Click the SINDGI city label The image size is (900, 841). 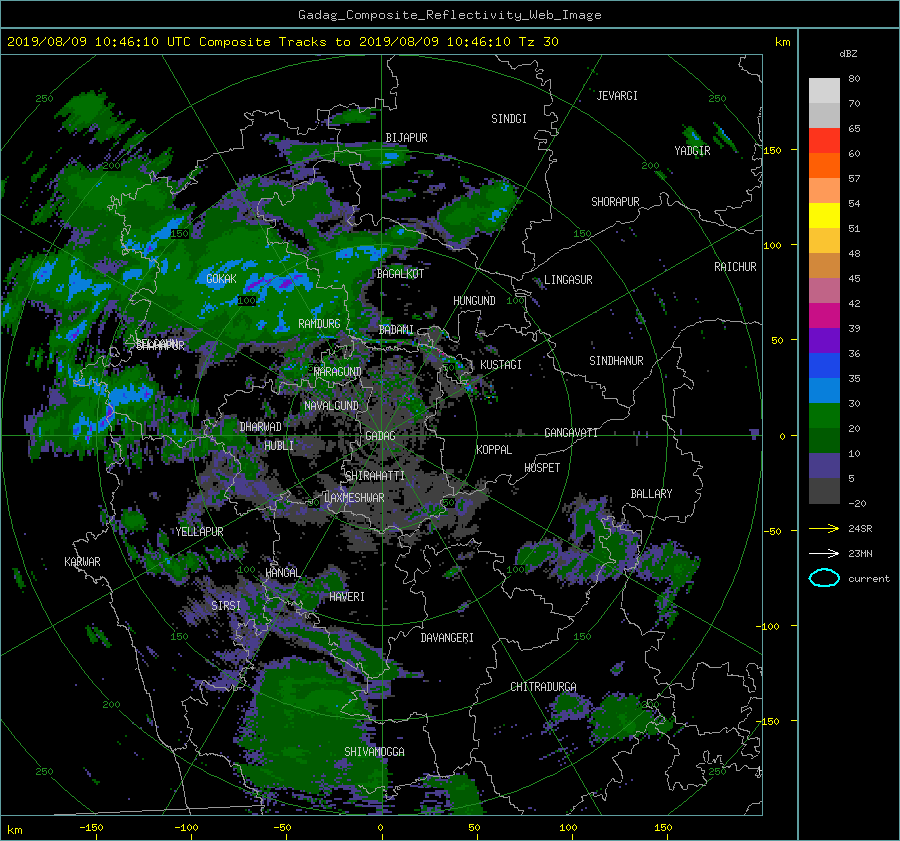pyautogui.click(x=509, y=119)
